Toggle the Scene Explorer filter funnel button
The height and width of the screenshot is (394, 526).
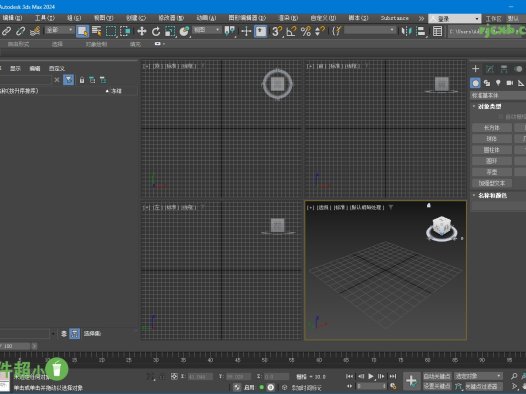(x=68, y=80)
